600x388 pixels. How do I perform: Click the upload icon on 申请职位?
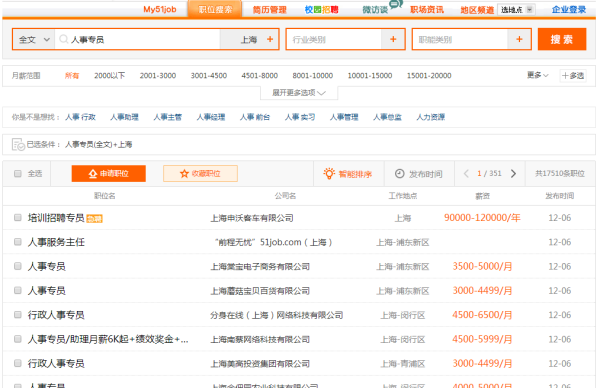click(x=93, y=174)
